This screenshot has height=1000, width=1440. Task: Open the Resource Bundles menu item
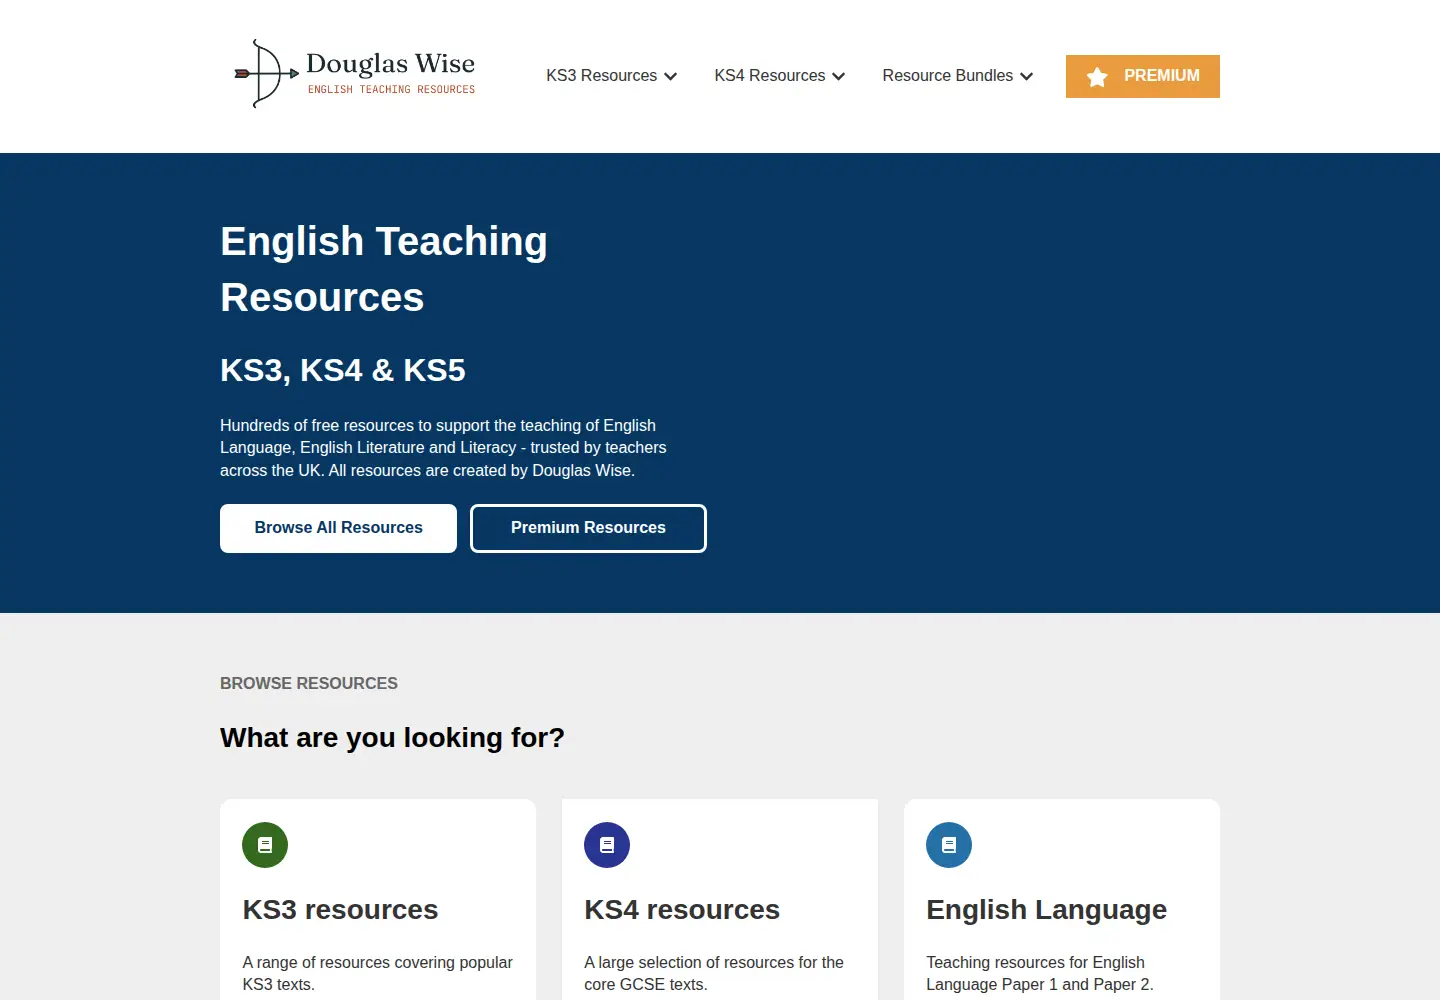[x=948, y=76]
